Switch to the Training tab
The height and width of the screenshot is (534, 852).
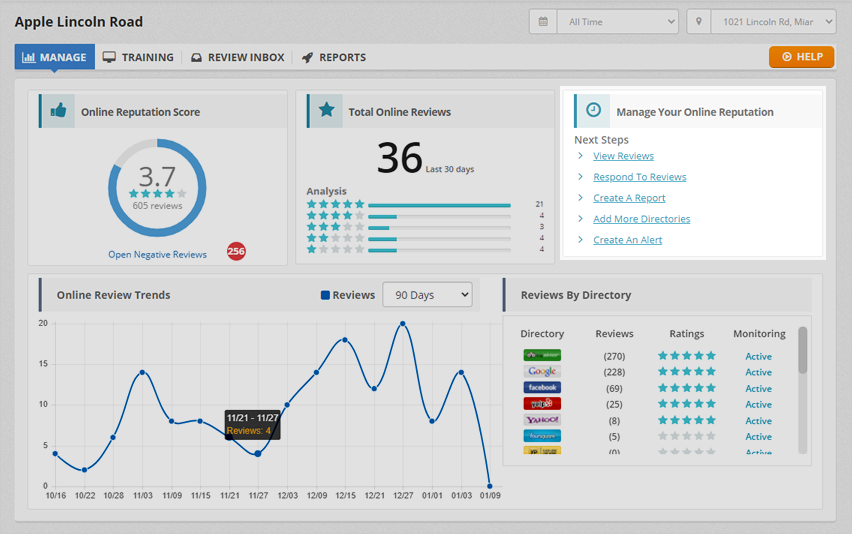(x=138, y=57)
